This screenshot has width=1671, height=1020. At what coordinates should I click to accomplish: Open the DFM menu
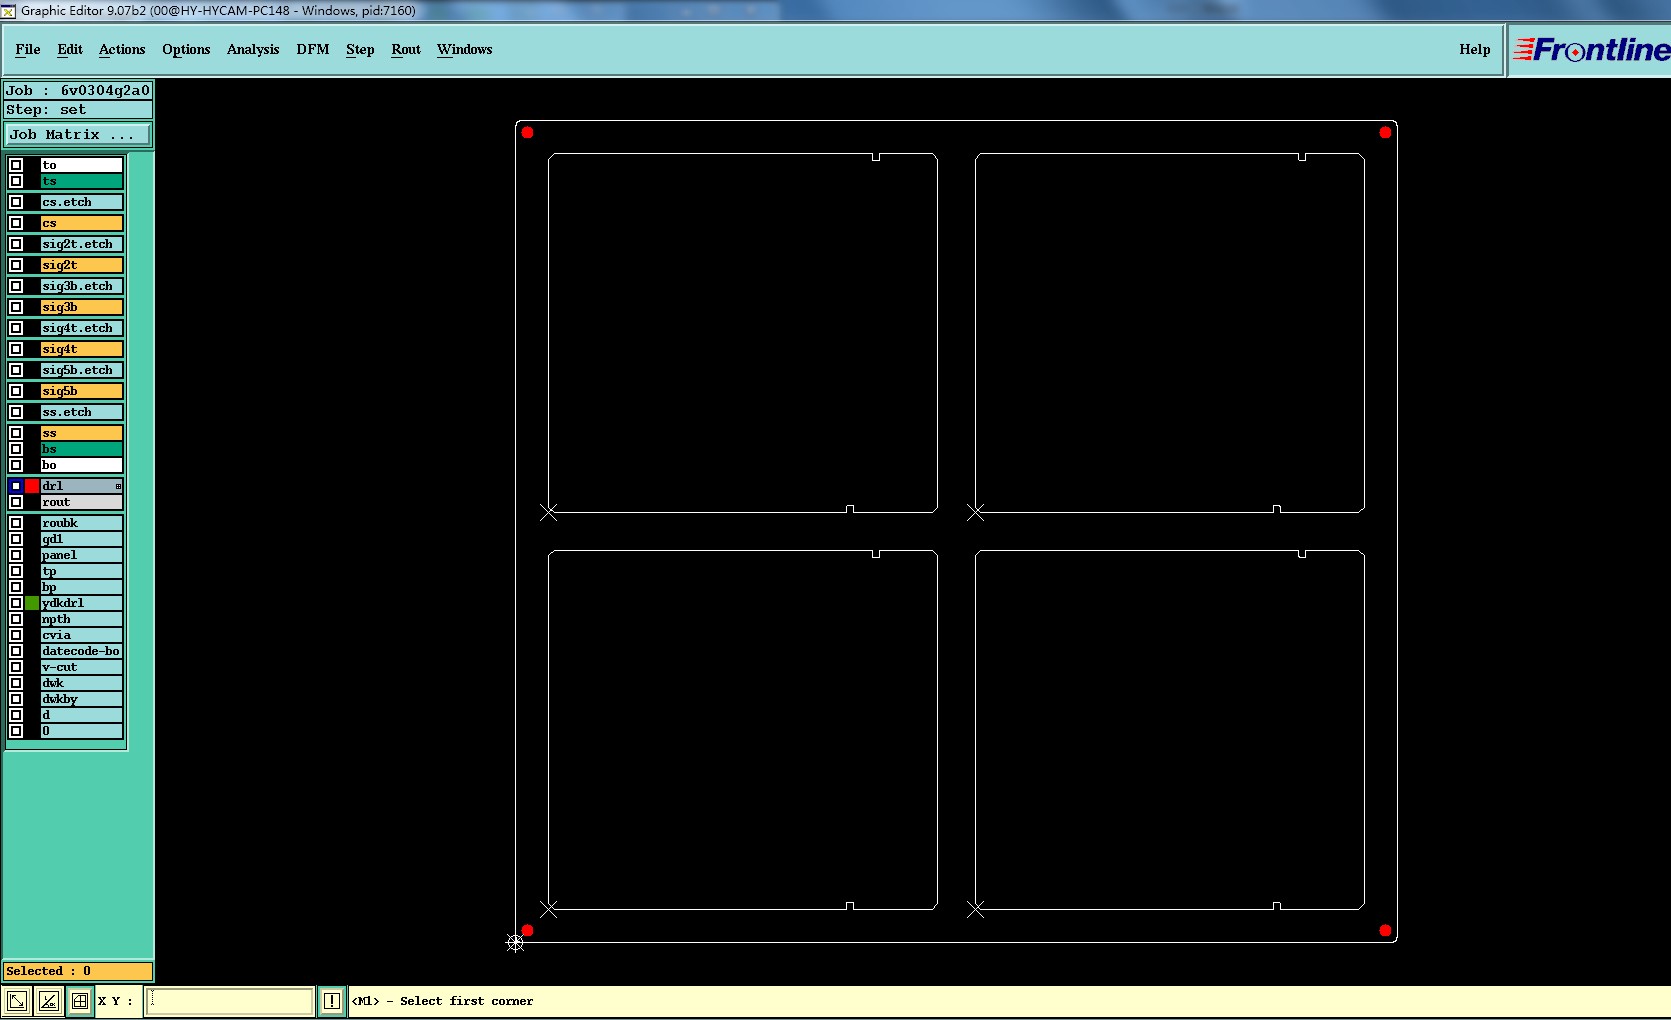coord(313,50)
